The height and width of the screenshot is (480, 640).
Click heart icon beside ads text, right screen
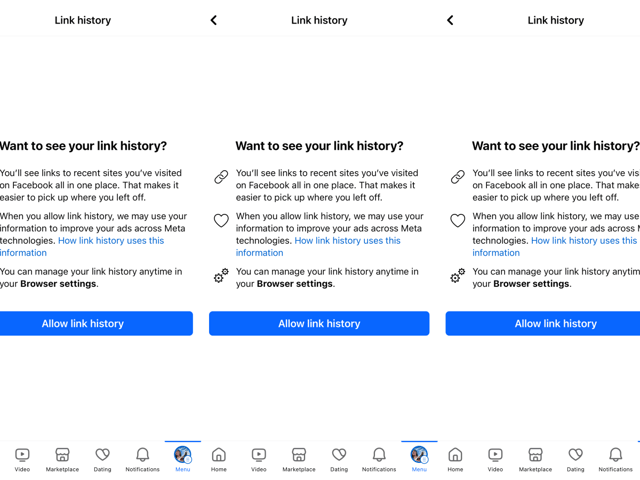click(x=458, y=220)
